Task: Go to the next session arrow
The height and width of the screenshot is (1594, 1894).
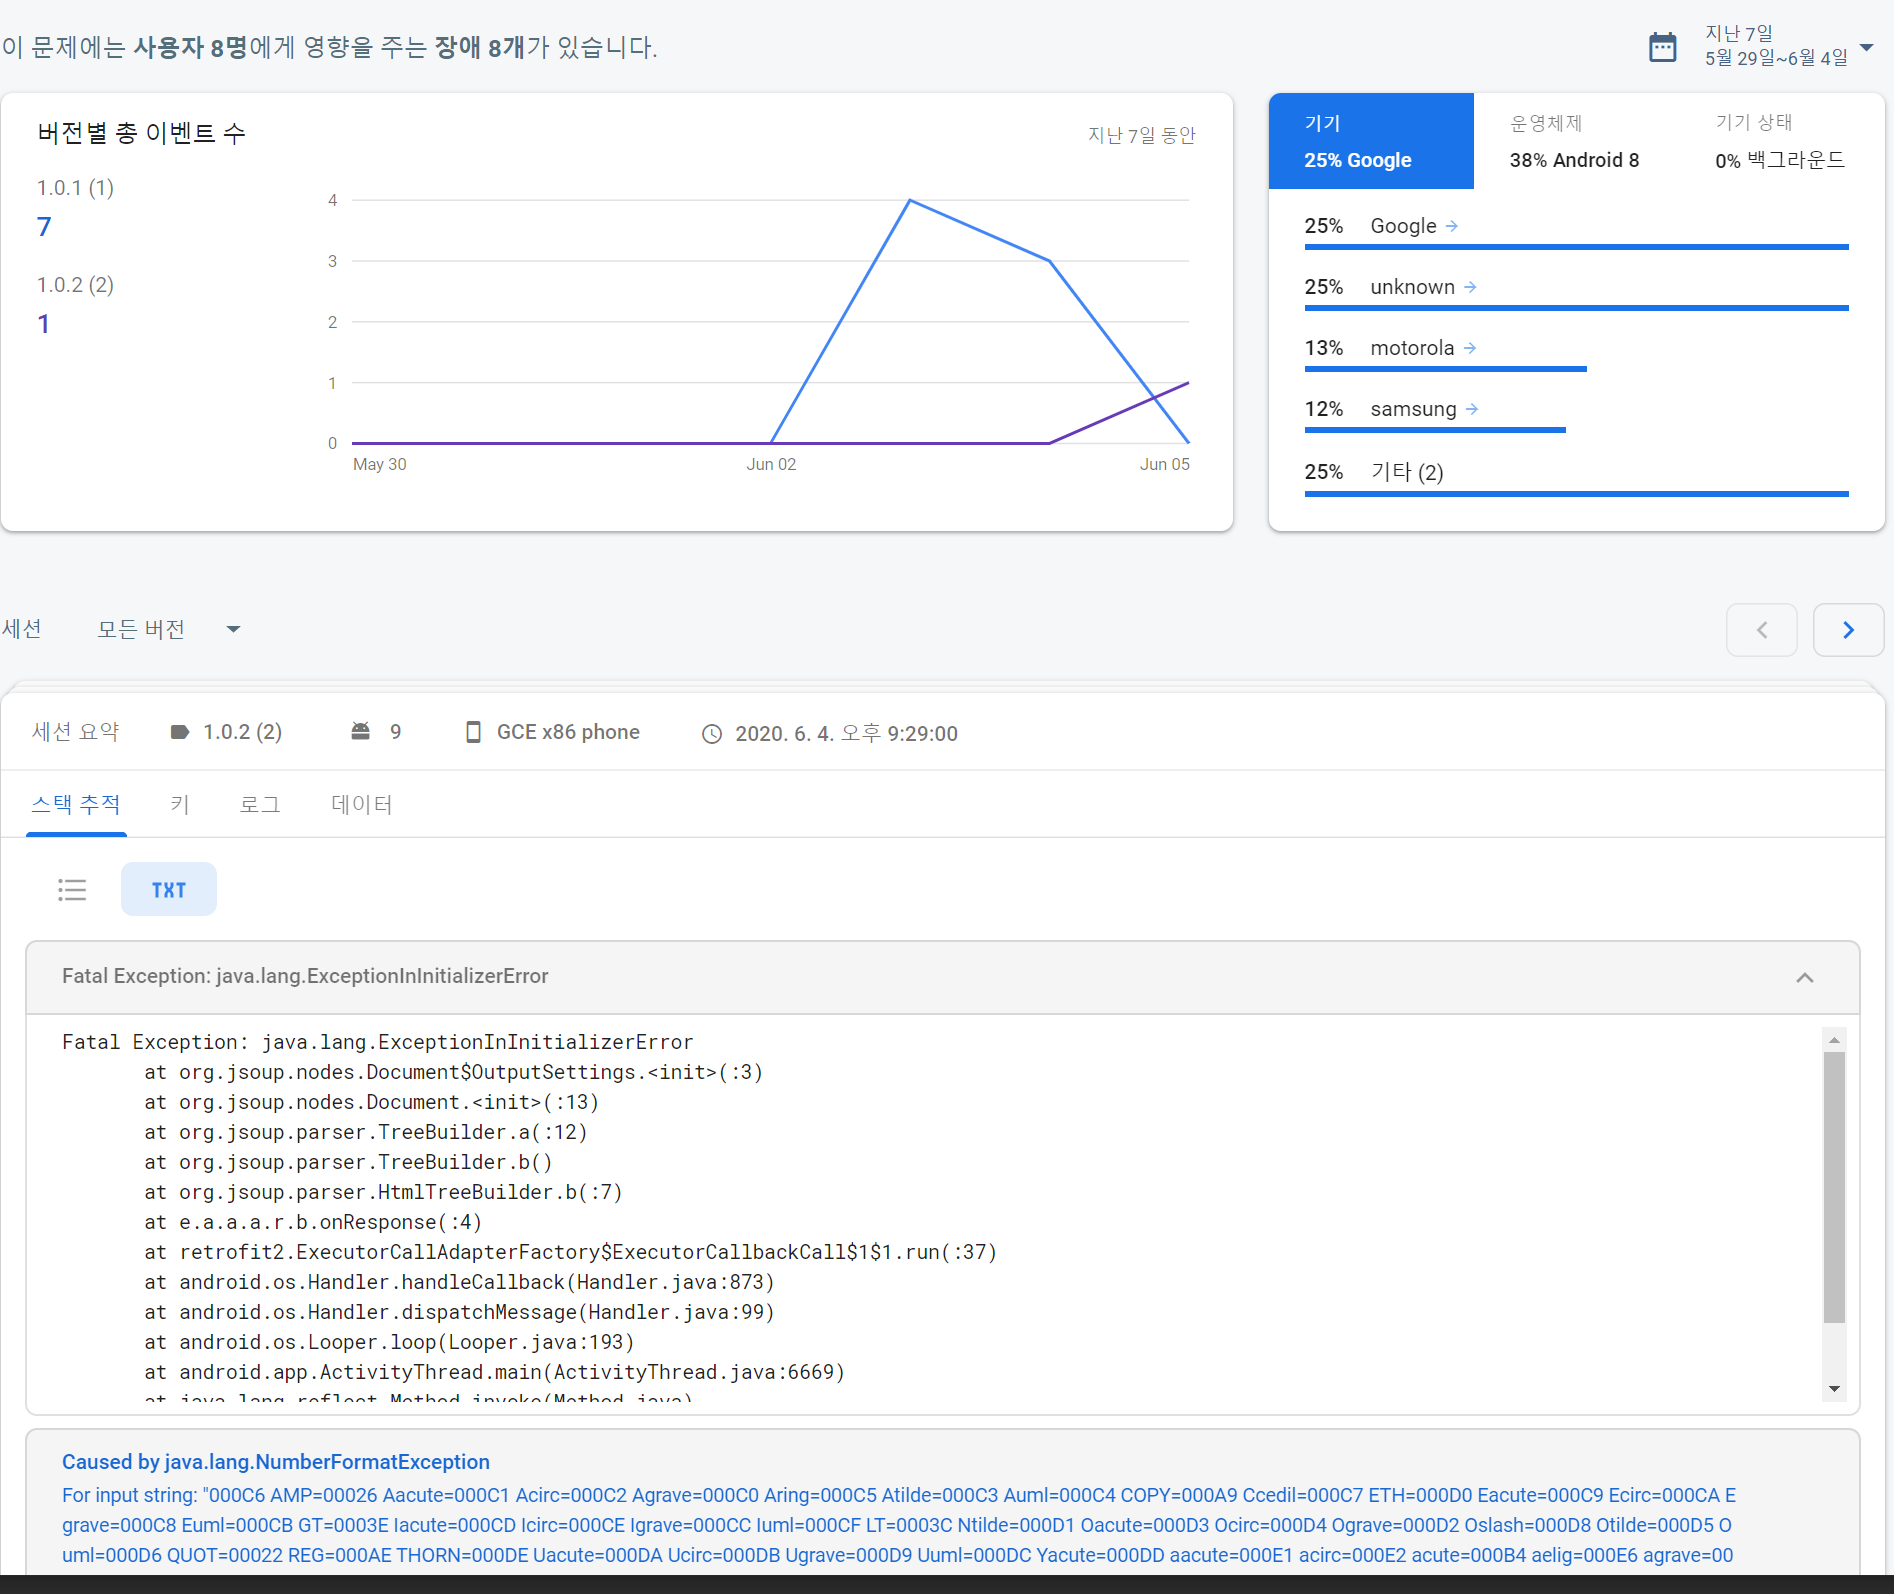Action: (x=1848, y=630)
